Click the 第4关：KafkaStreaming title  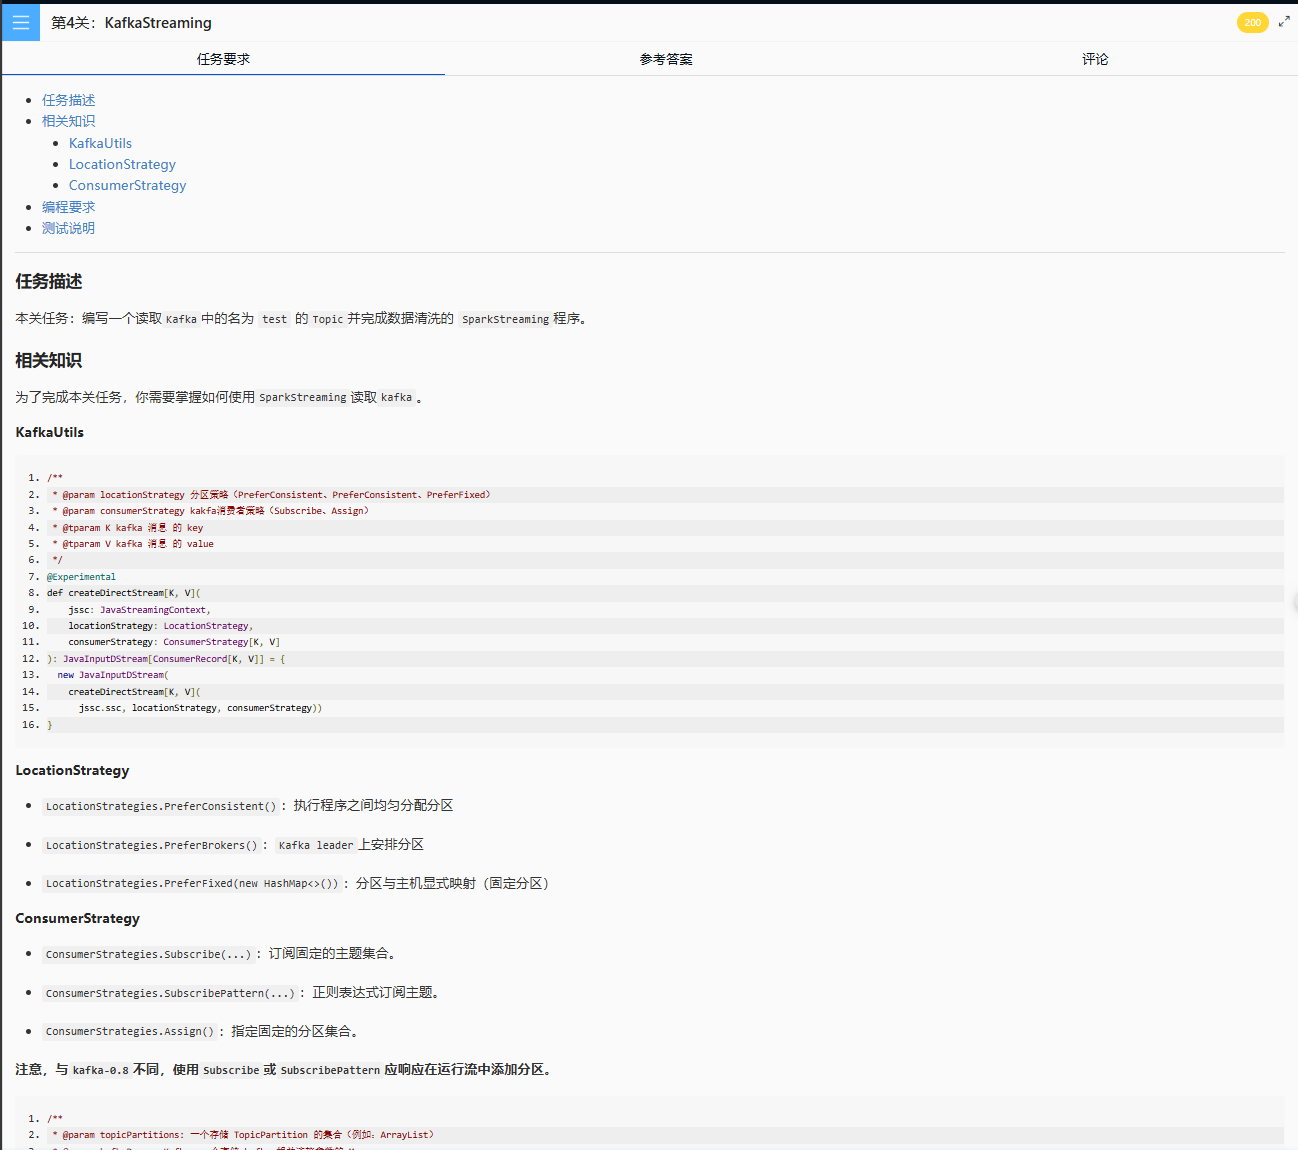(x=131, y=22)
